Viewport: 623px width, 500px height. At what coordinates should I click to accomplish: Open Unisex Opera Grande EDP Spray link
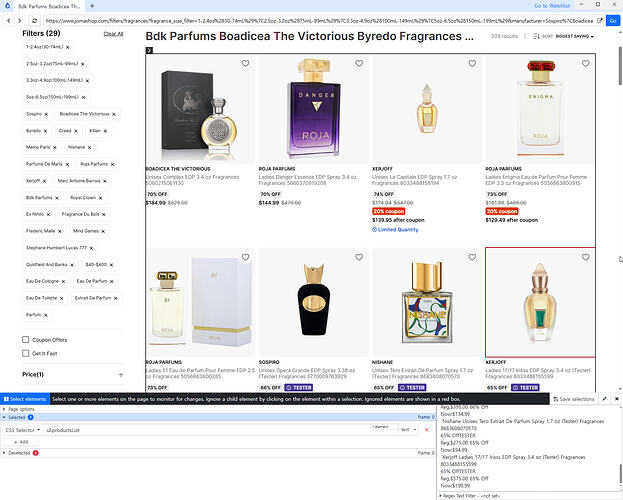pyautogui.click(x=308, y=373)
